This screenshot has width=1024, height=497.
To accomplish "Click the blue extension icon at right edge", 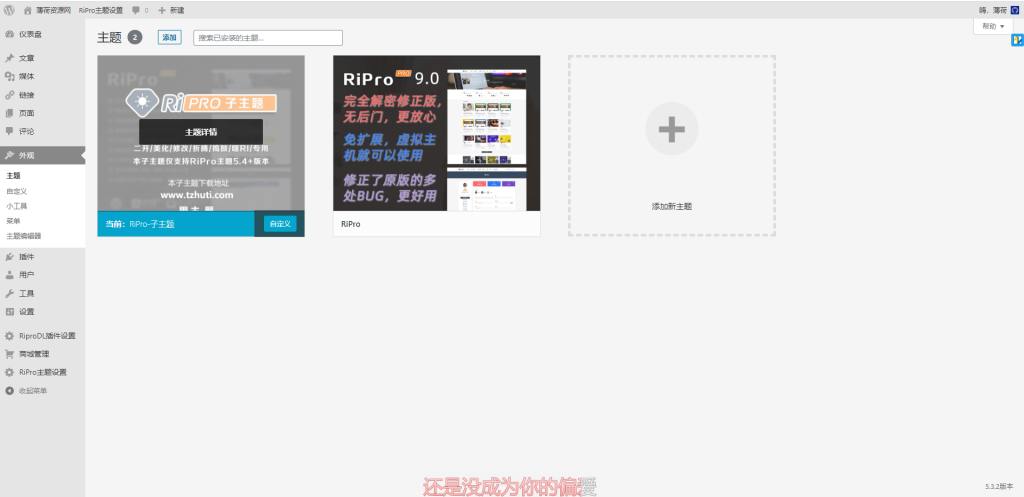I will [x=1017, y=40].
